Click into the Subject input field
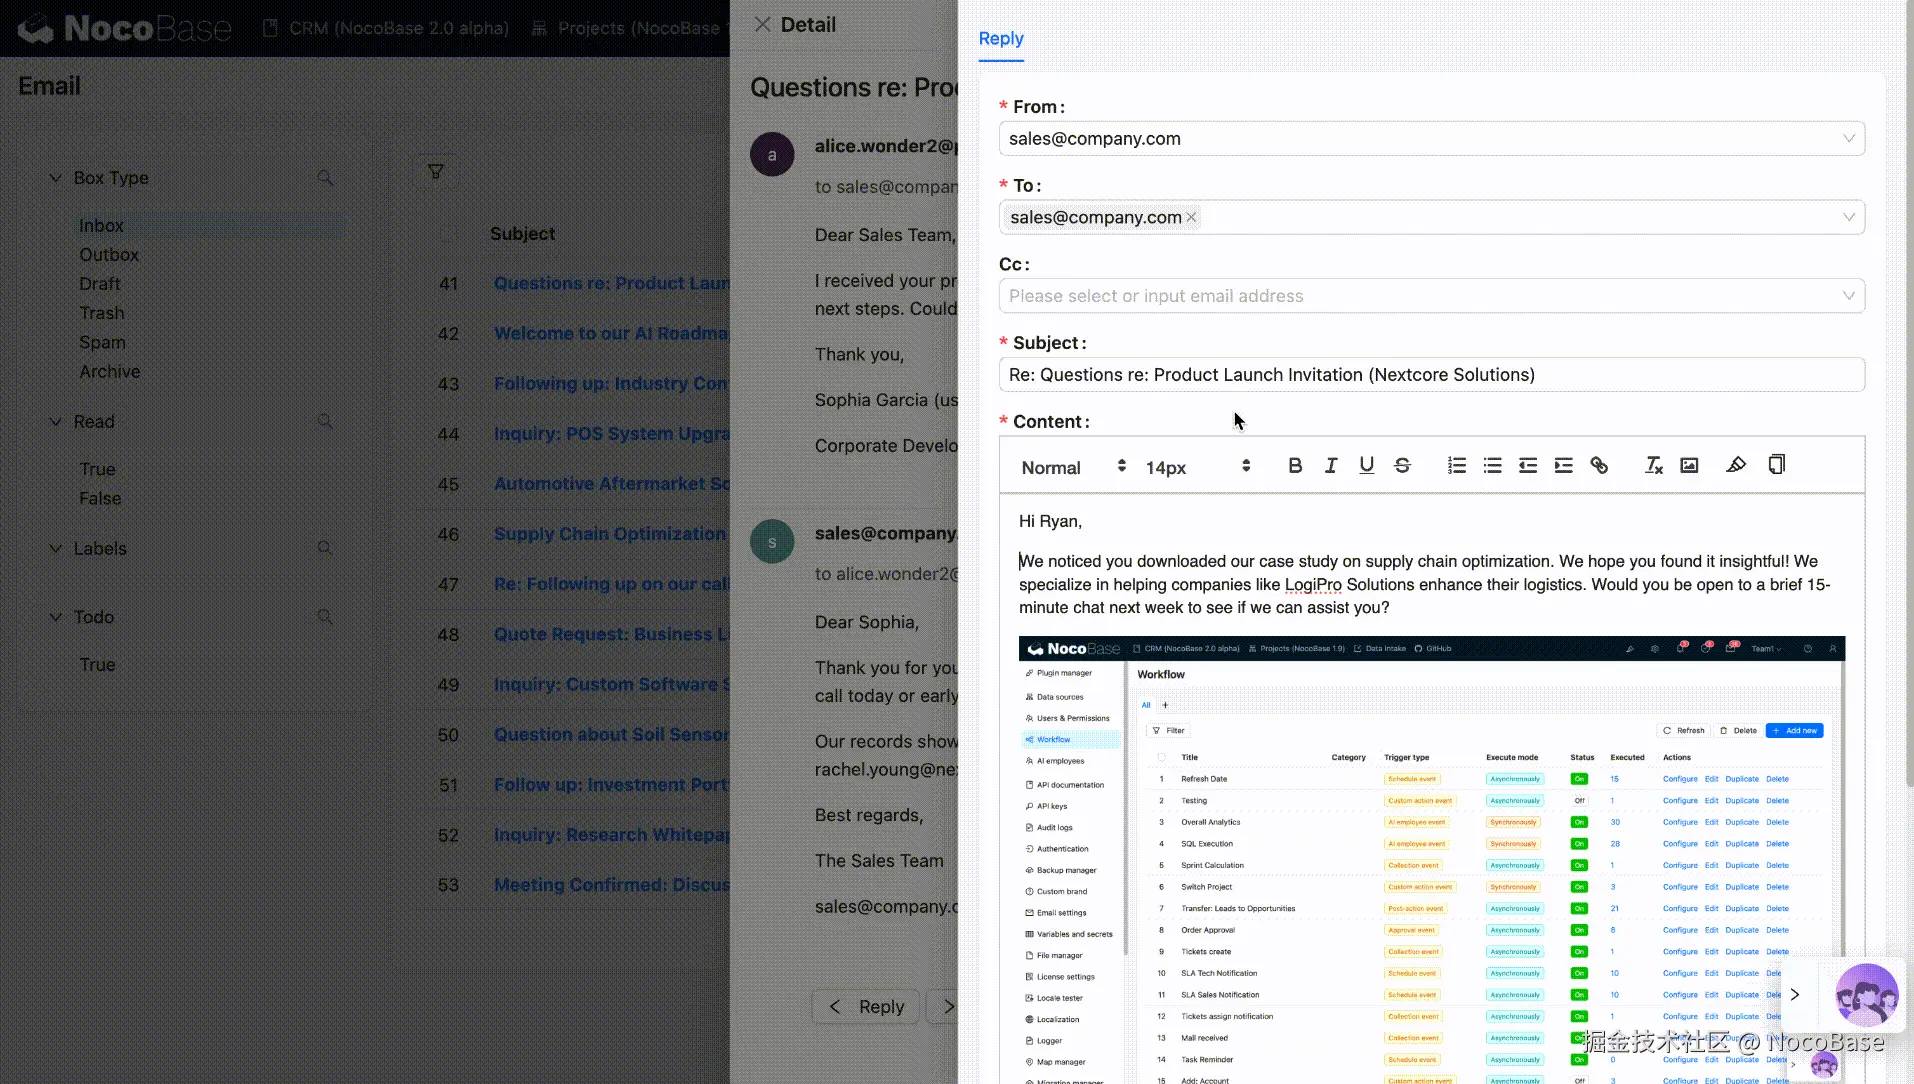The height and width of the screenshot is (1084, 1914). click(1431, 375)
